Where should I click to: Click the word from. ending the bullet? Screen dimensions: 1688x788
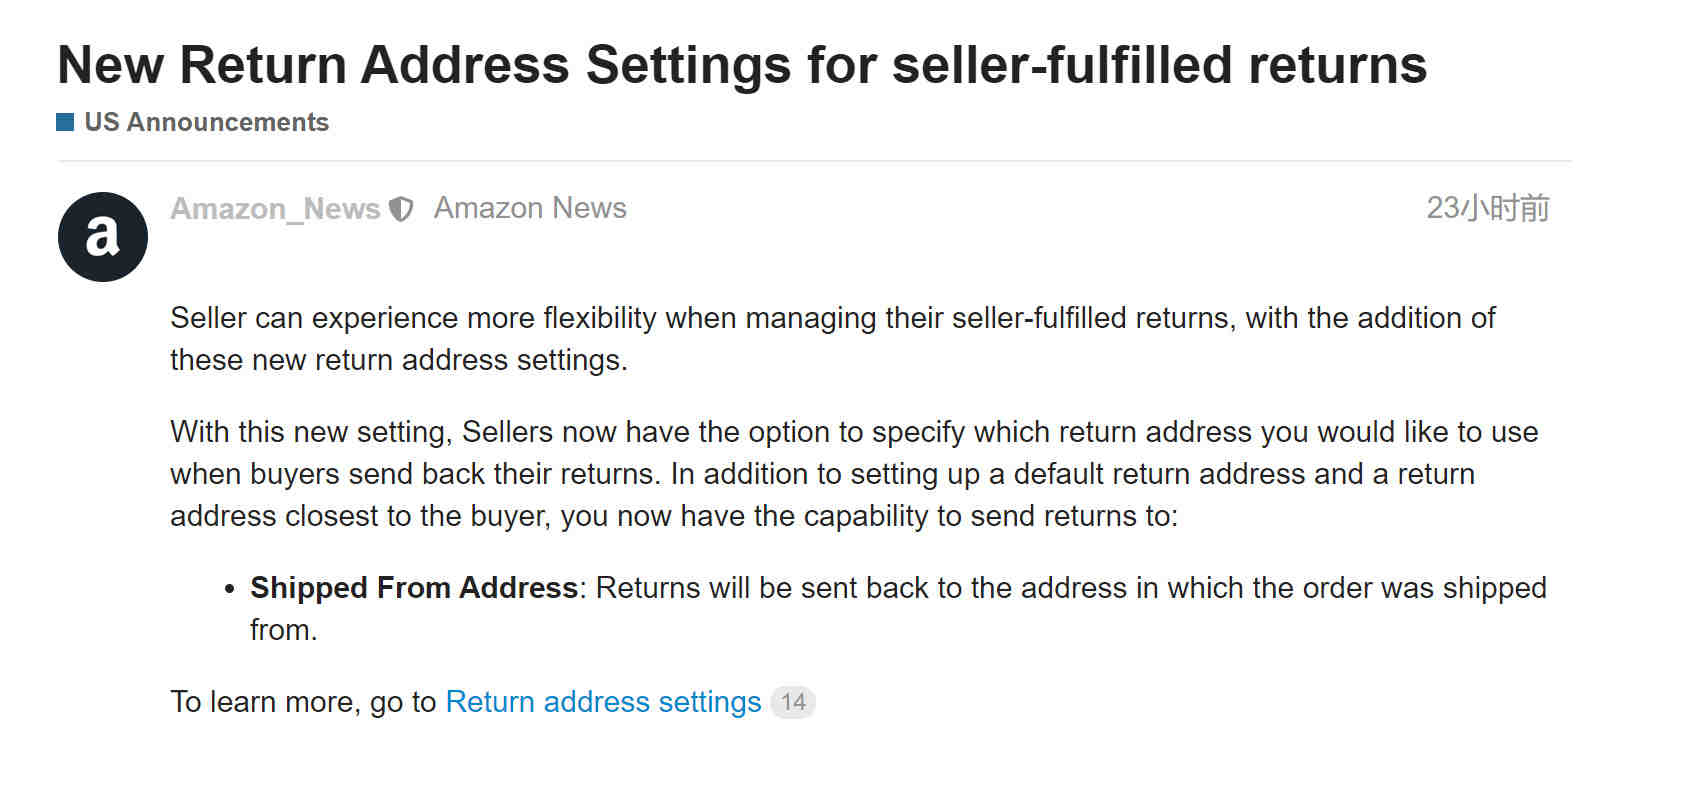[283, 630]
